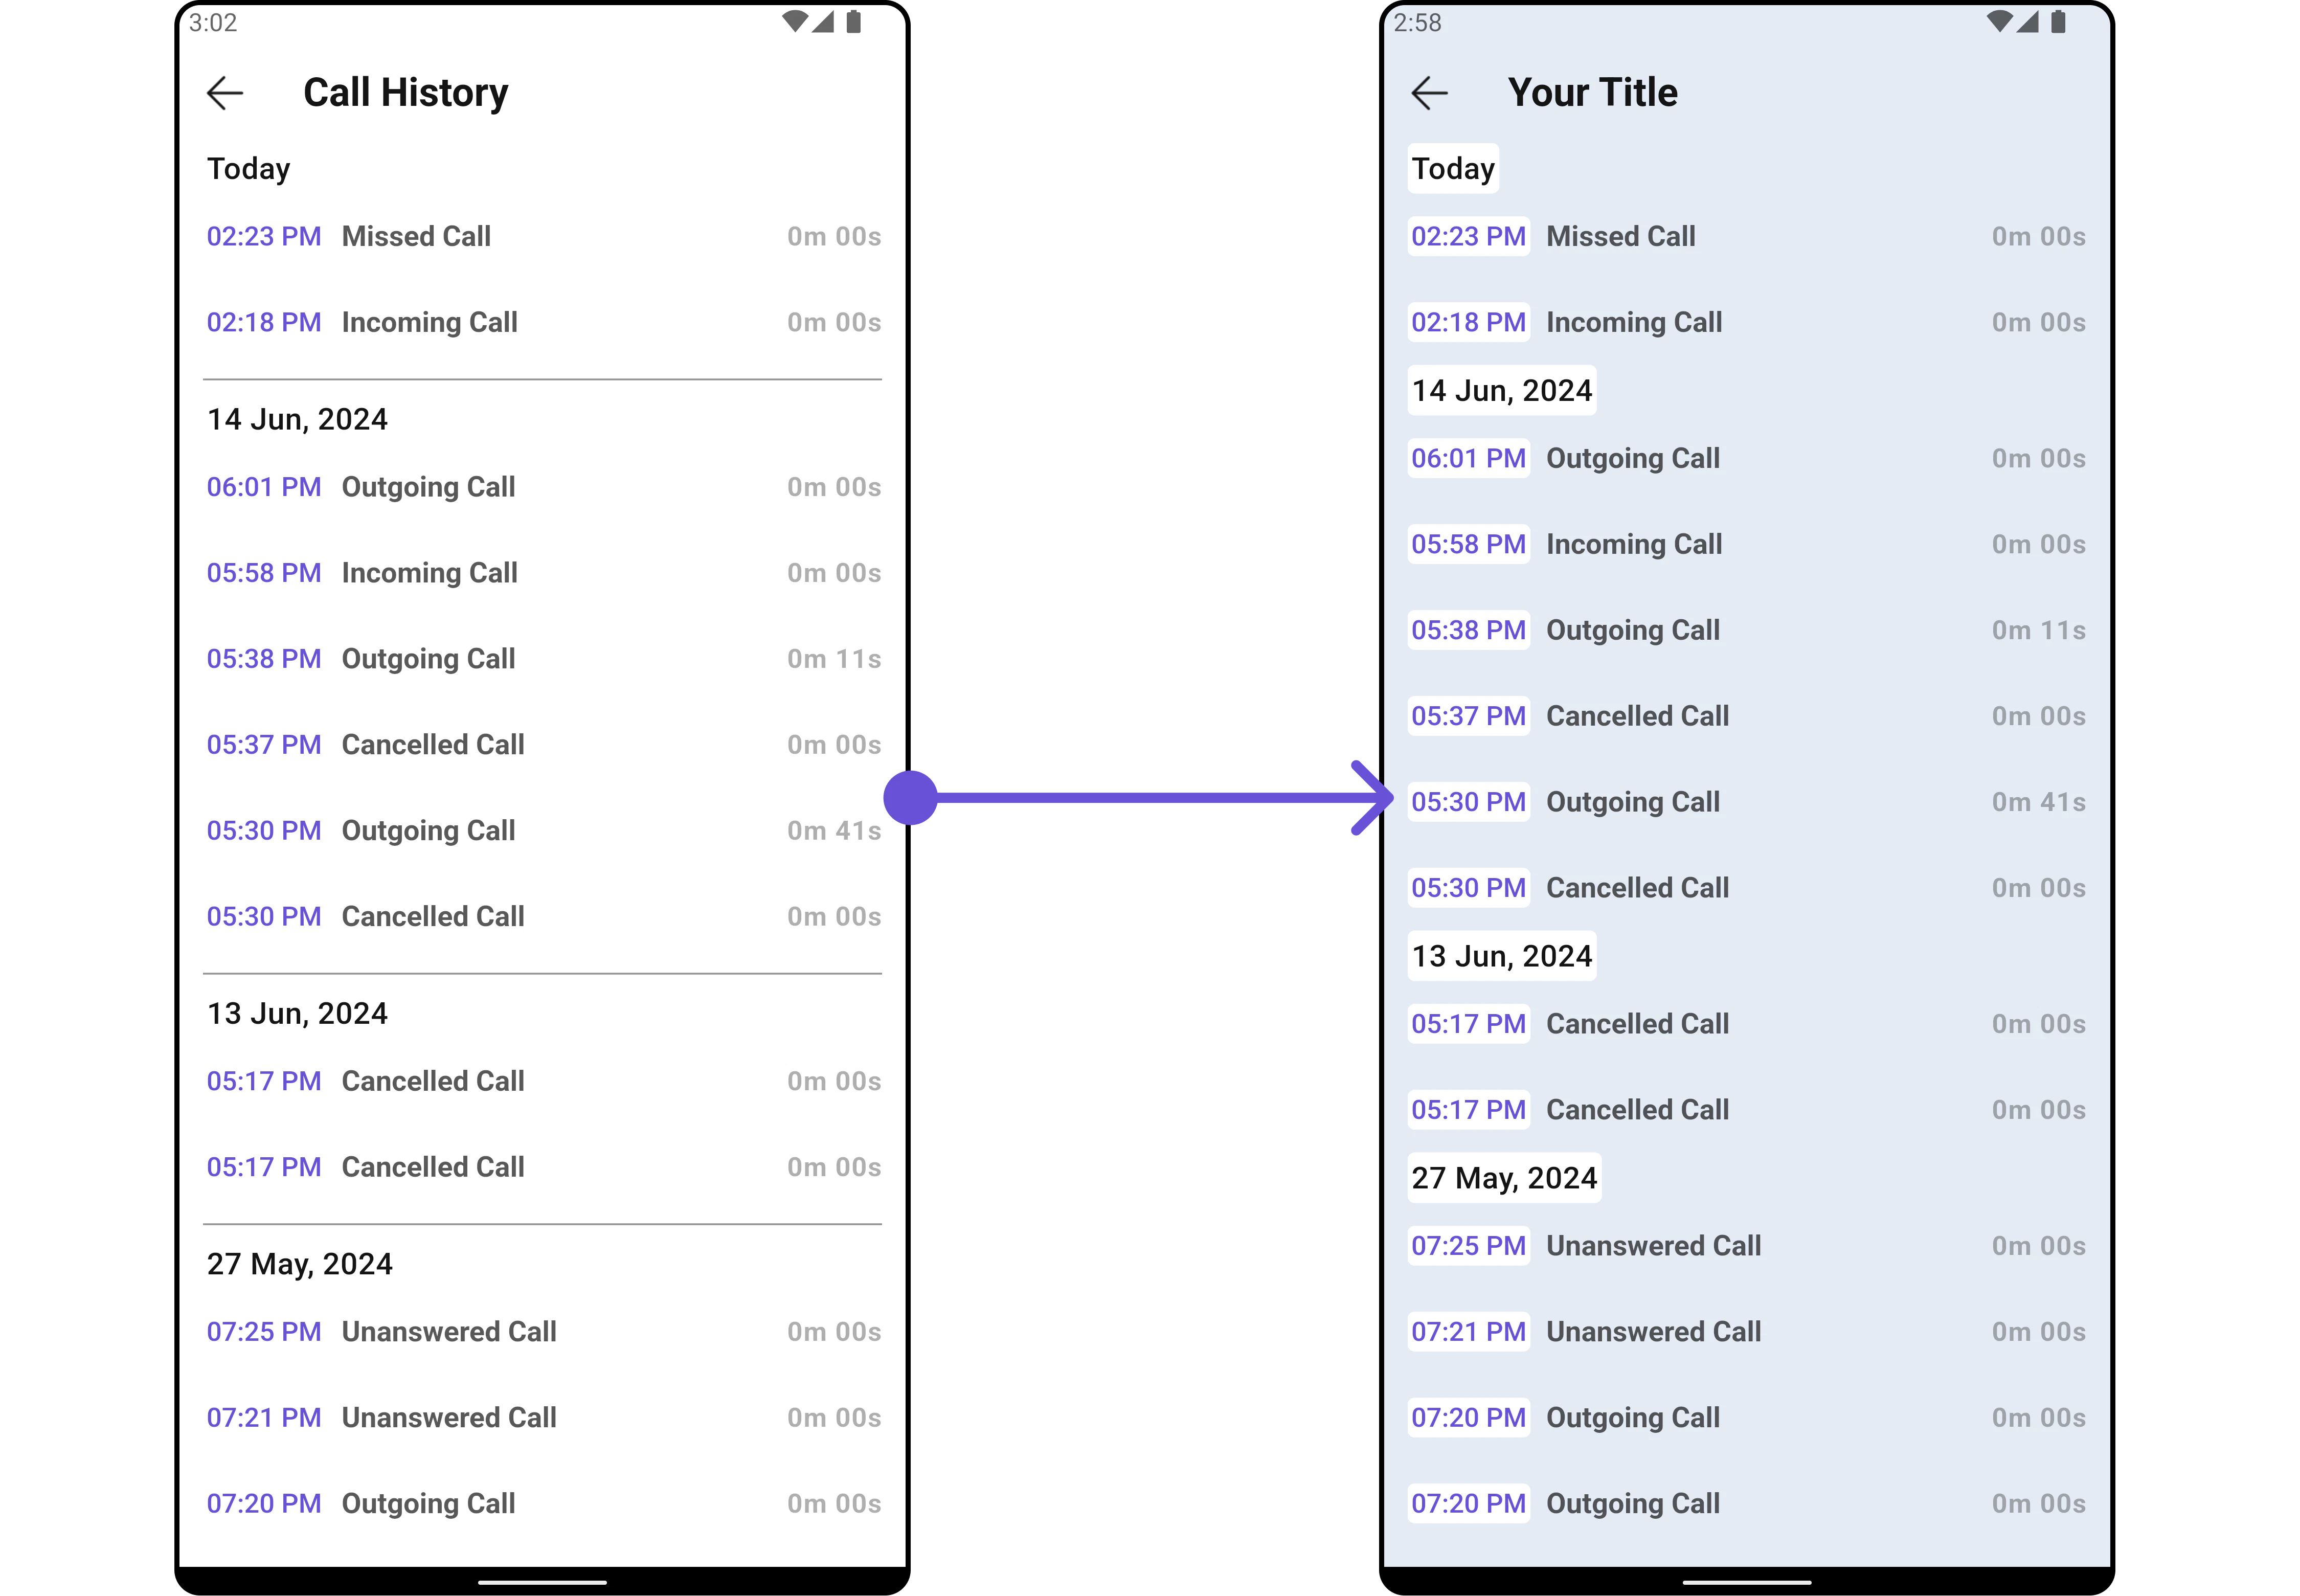This screenshot has width=2300, height=1596.
Task: Tap wifi status icon on left phone
Action: [x=794, y=21]
